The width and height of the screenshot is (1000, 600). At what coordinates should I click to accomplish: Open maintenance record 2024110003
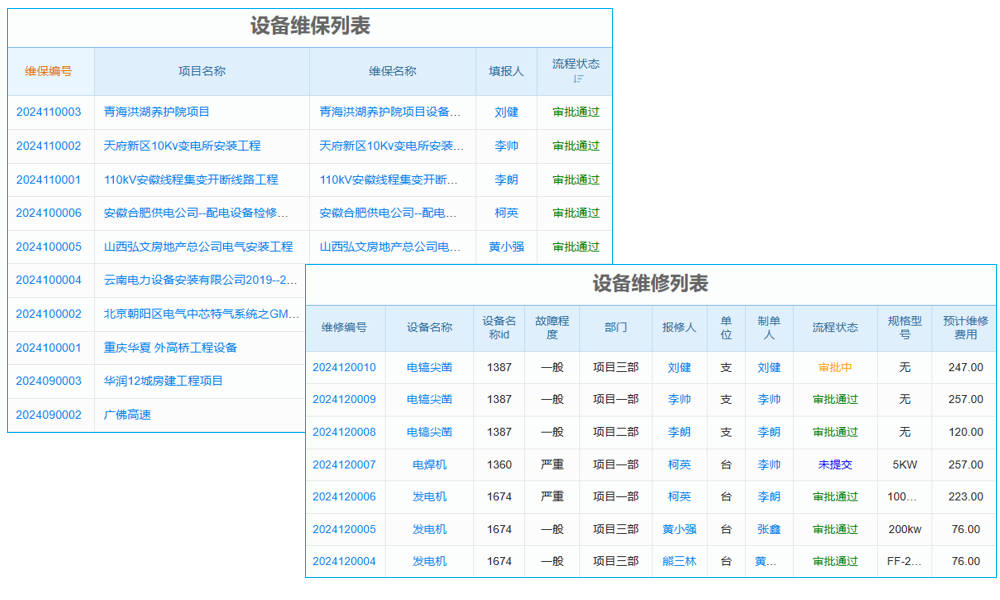click(x=48, y=112)
